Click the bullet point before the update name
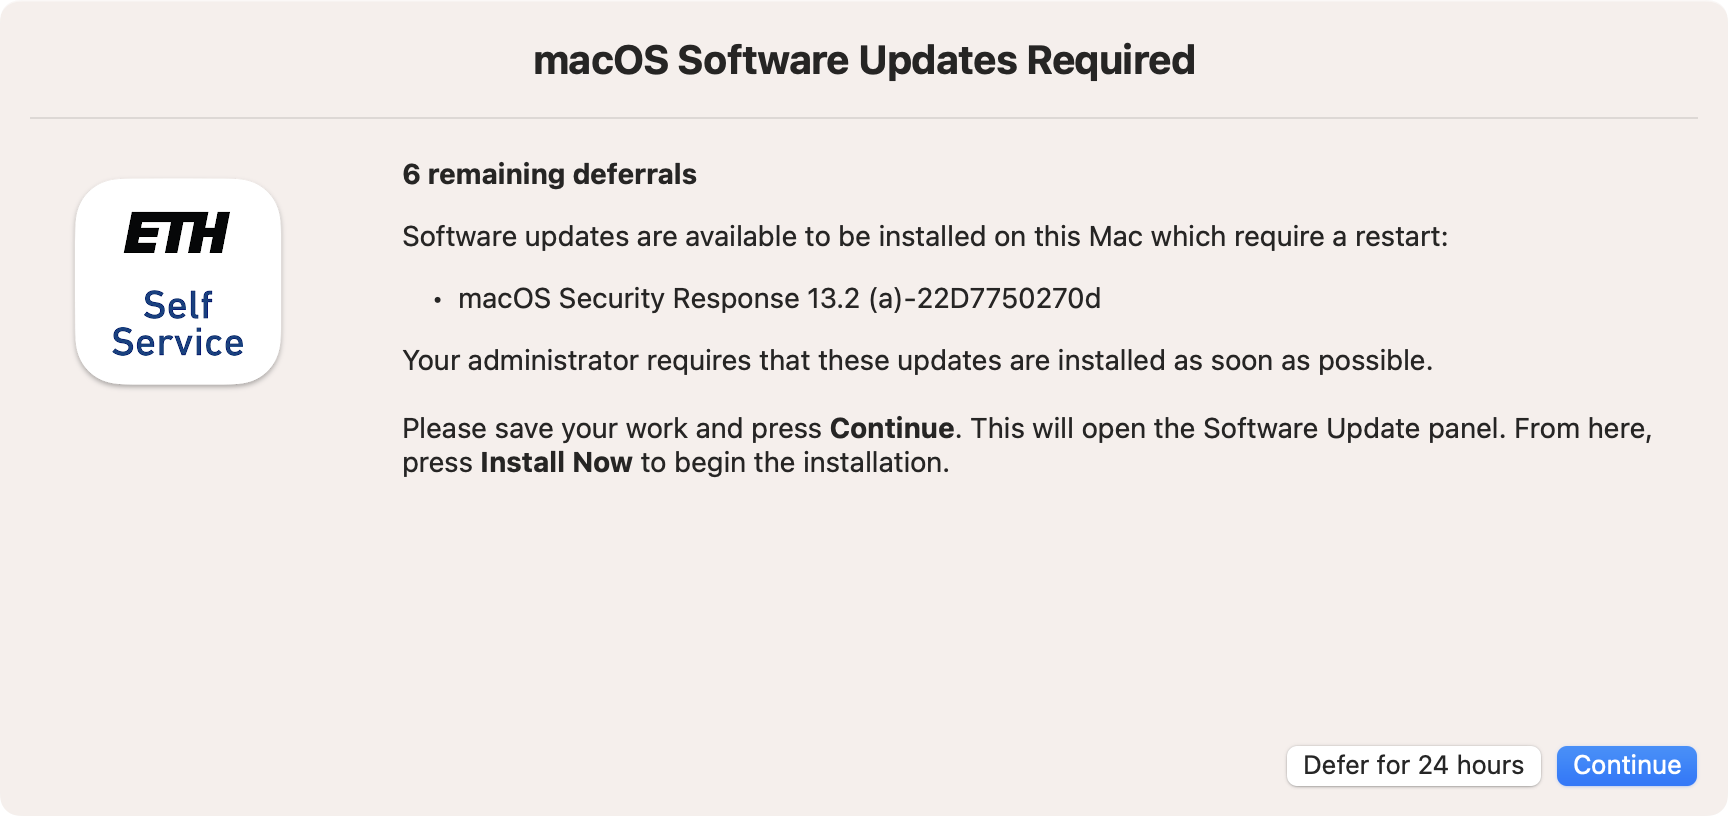 pos(437,300)
